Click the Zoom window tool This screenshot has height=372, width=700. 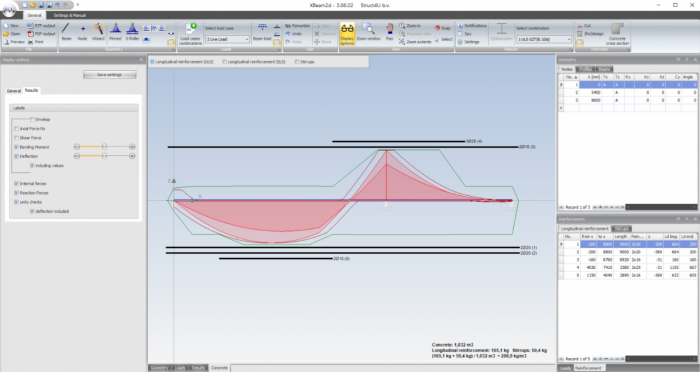click(368, 32)
